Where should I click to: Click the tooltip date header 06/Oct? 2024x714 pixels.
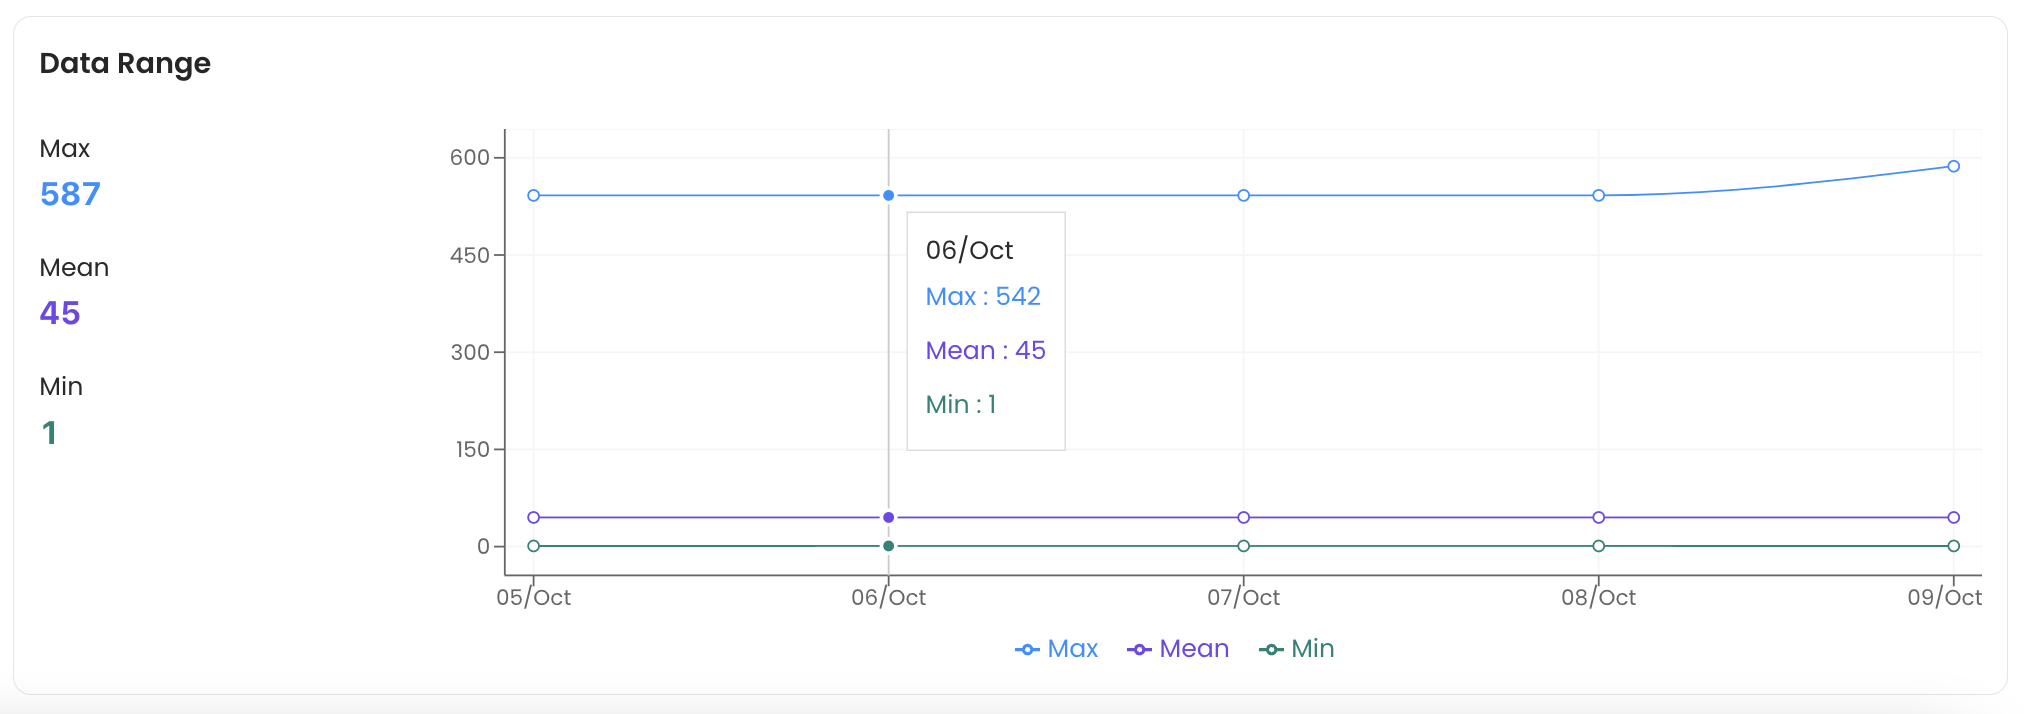(969, 250)
